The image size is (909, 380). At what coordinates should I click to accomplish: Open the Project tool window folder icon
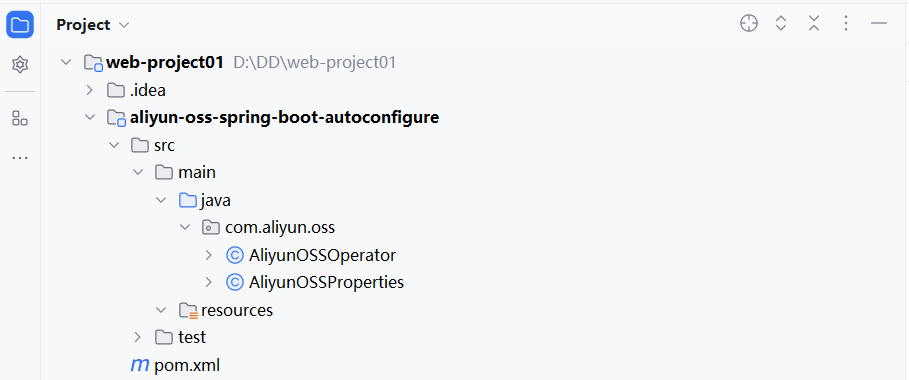(20, 25)
